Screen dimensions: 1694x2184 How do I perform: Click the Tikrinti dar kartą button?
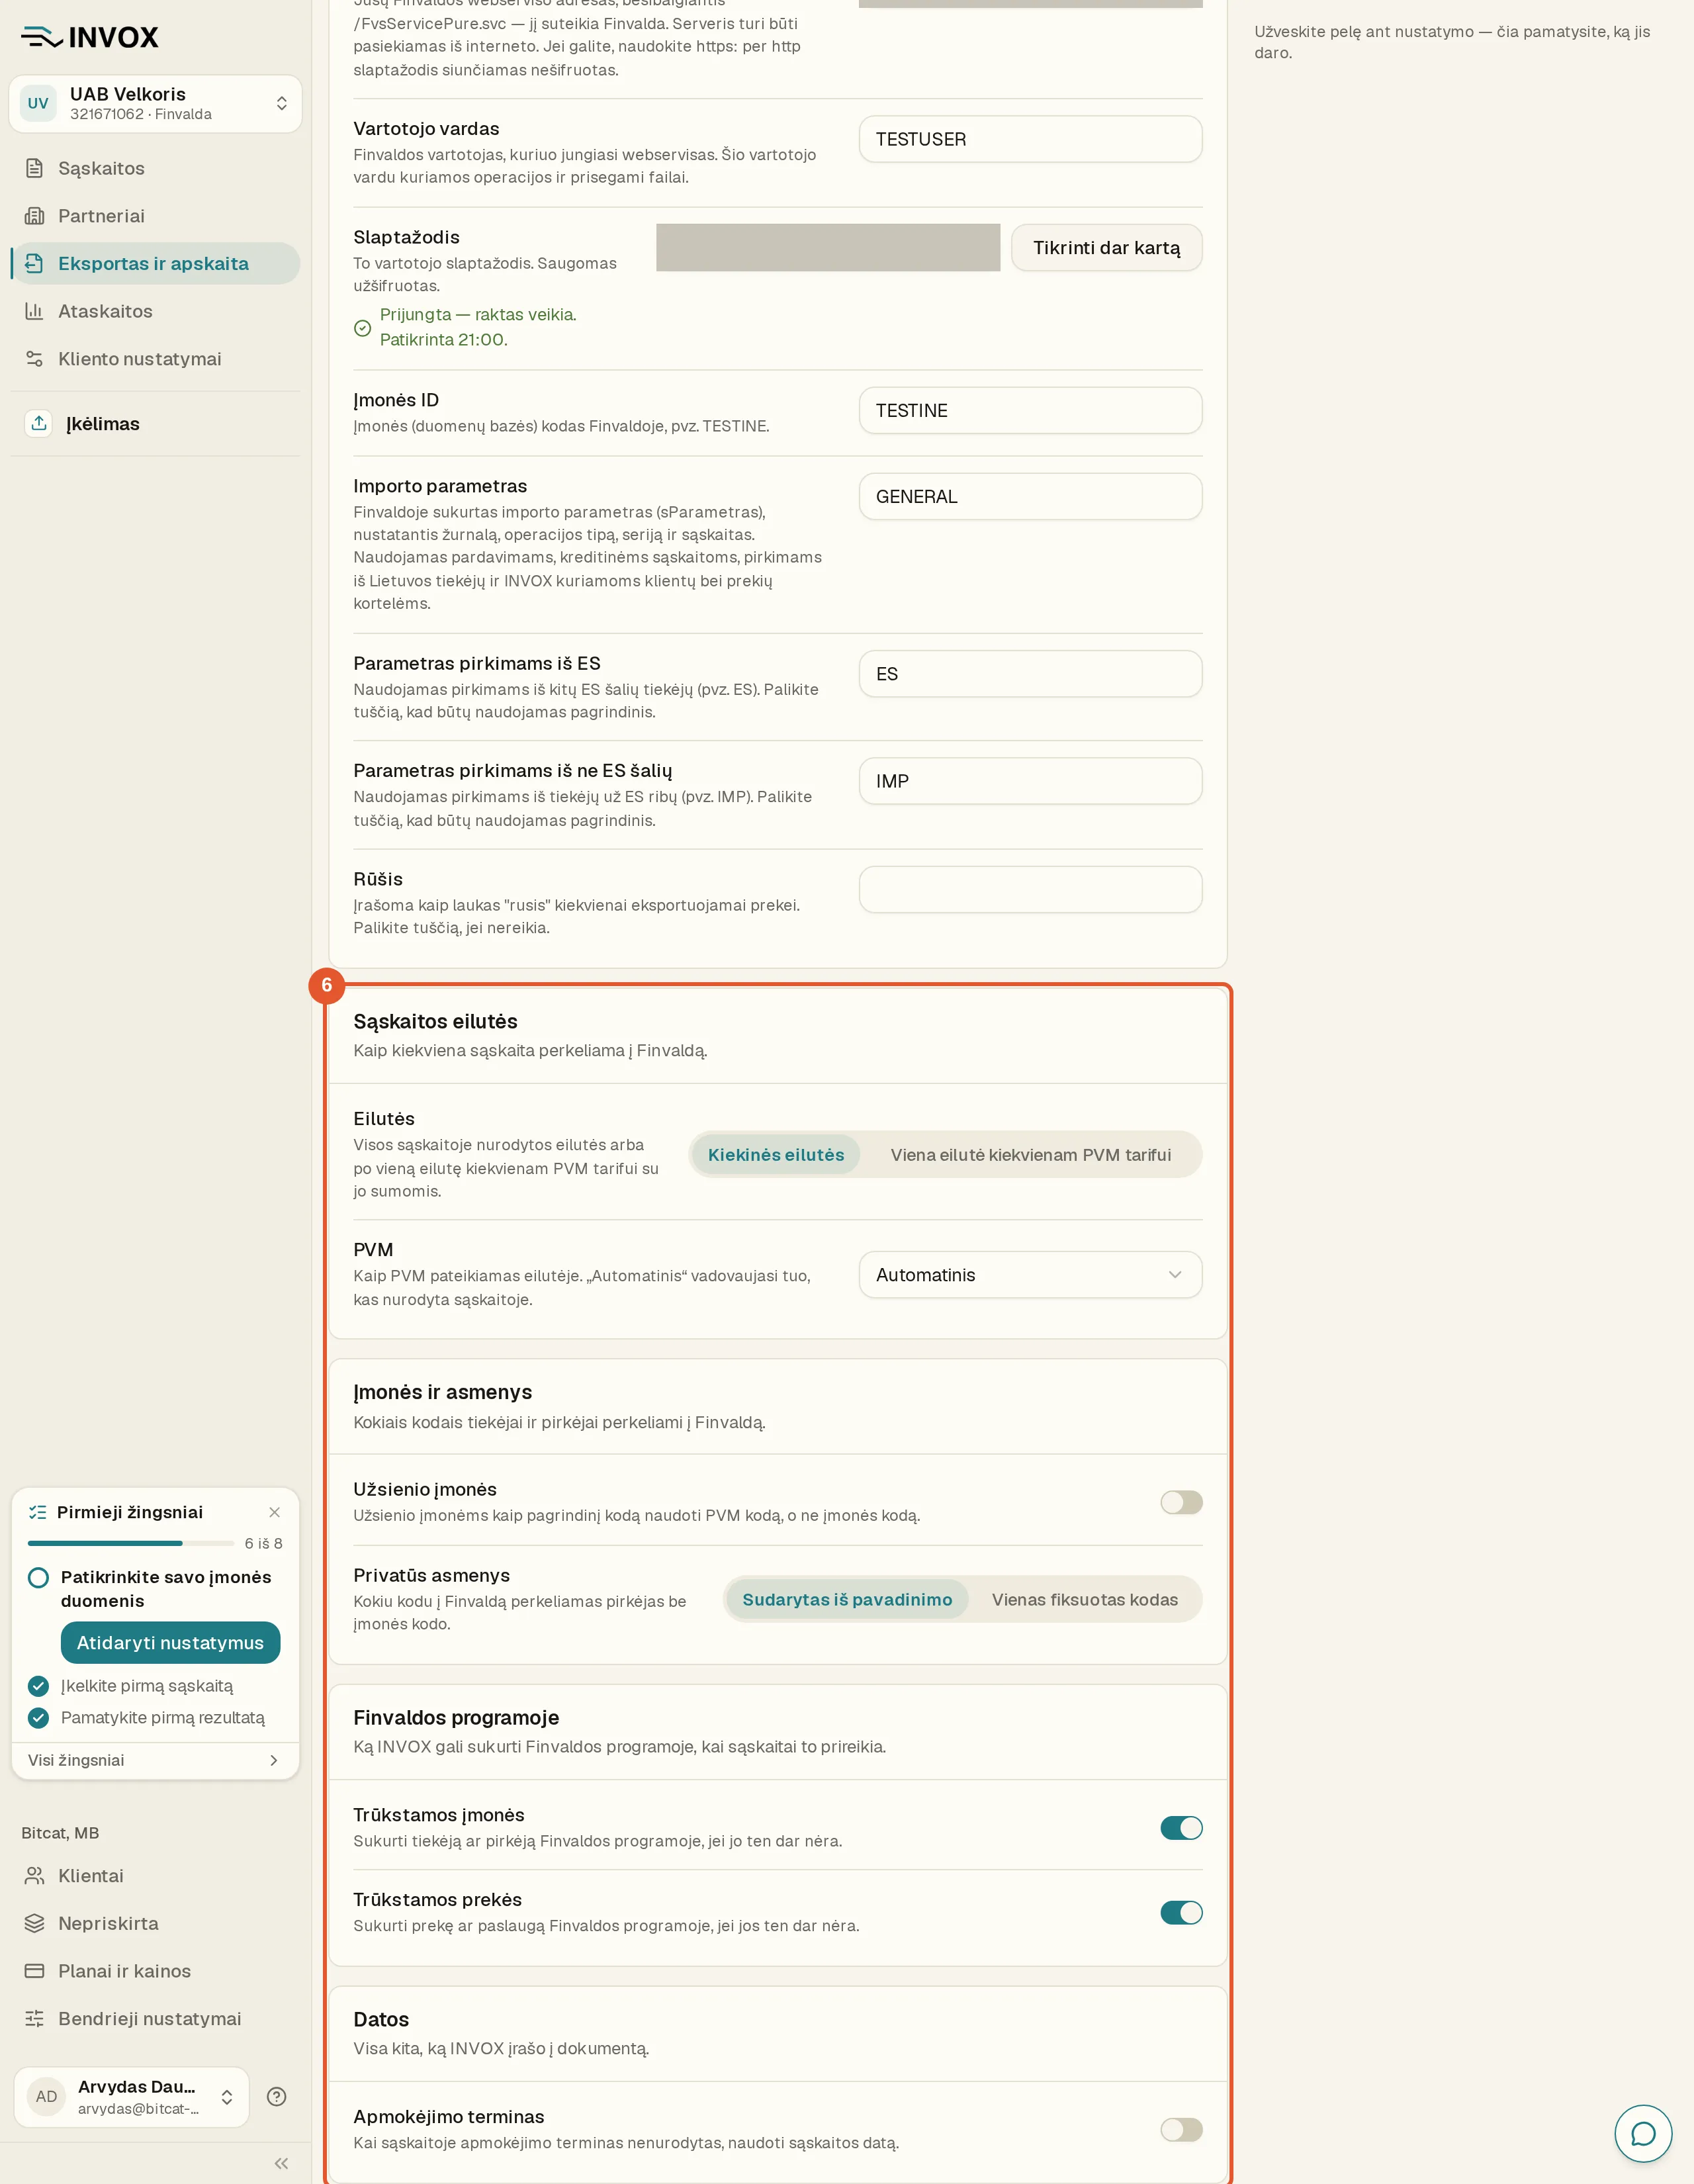point(1106,248)
